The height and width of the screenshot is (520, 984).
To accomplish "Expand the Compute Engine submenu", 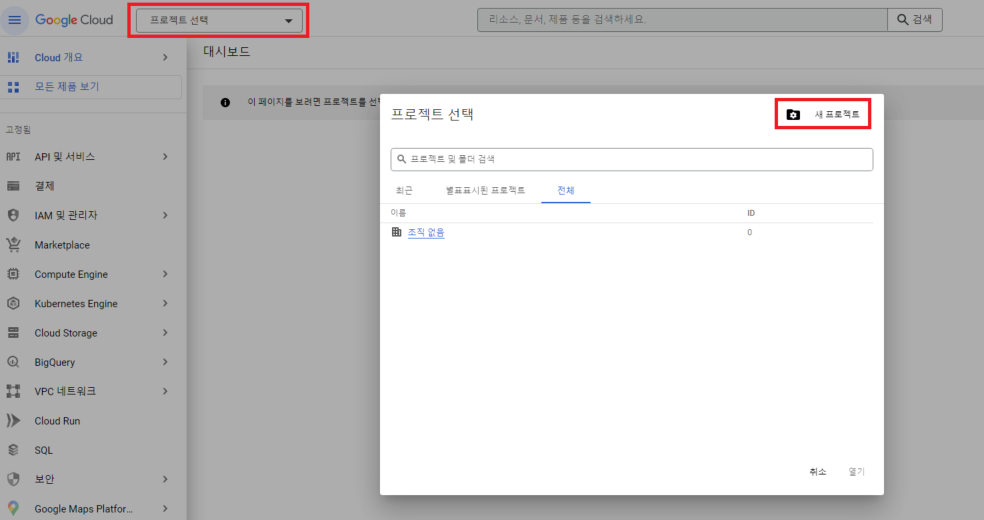I will (x=165, y=274).
